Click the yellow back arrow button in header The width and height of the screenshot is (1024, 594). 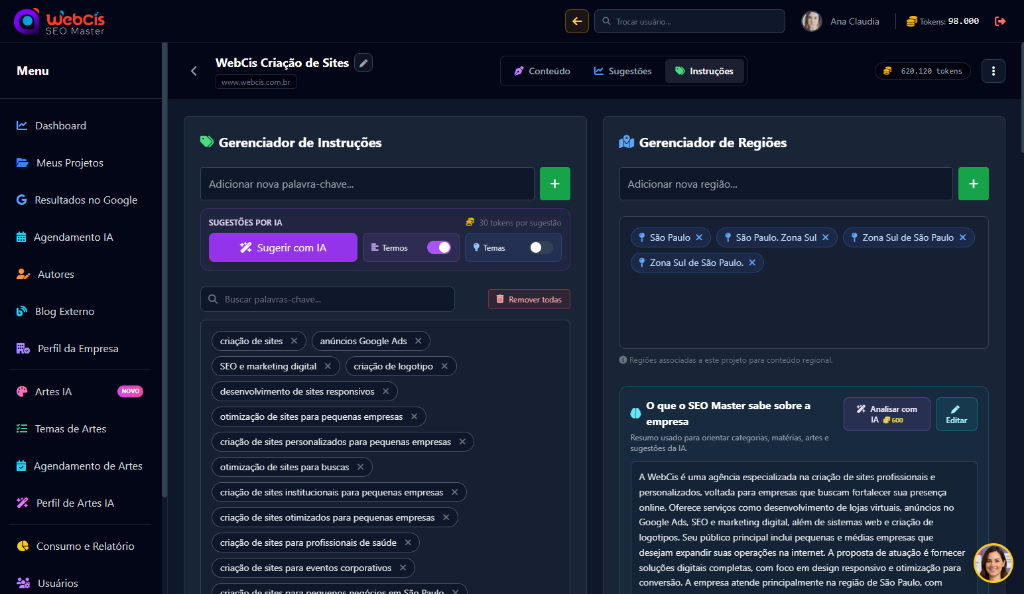click(x=577, y=21)
